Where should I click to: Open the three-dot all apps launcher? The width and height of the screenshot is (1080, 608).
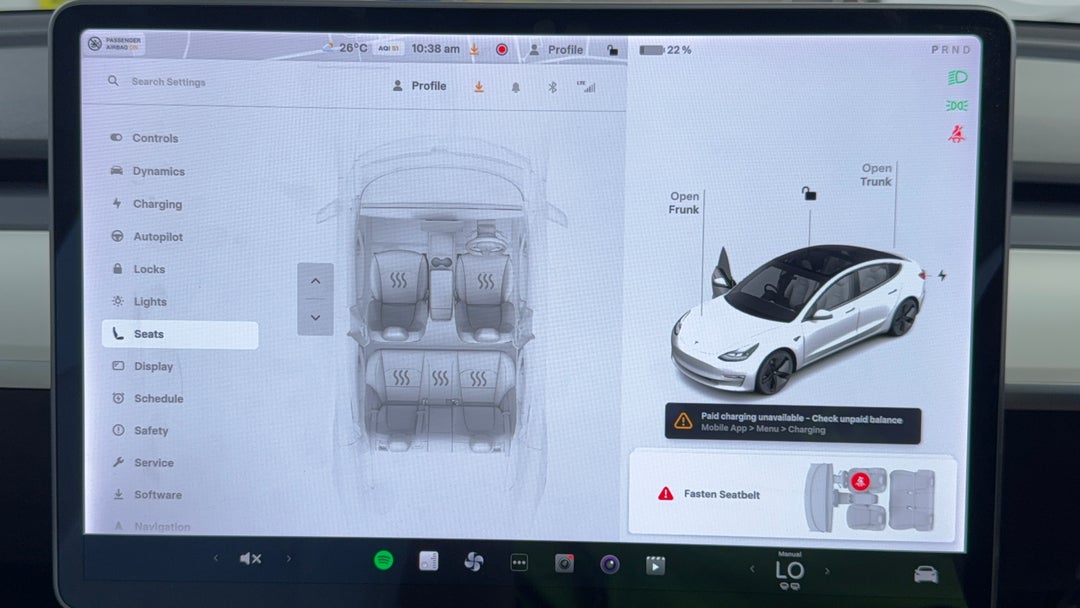pyautogui.click(x=519, y=563)
